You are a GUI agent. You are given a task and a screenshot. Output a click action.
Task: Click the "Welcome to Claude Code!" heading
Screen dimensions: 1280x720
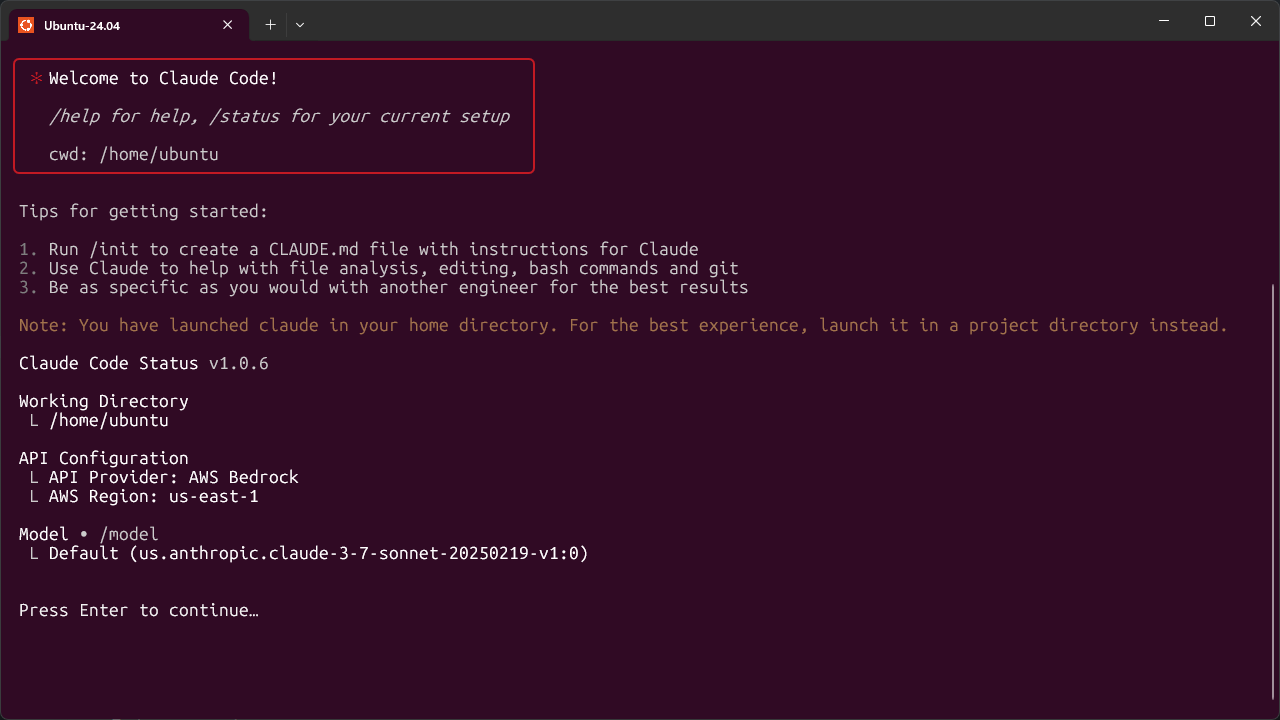tap(163, 78)
